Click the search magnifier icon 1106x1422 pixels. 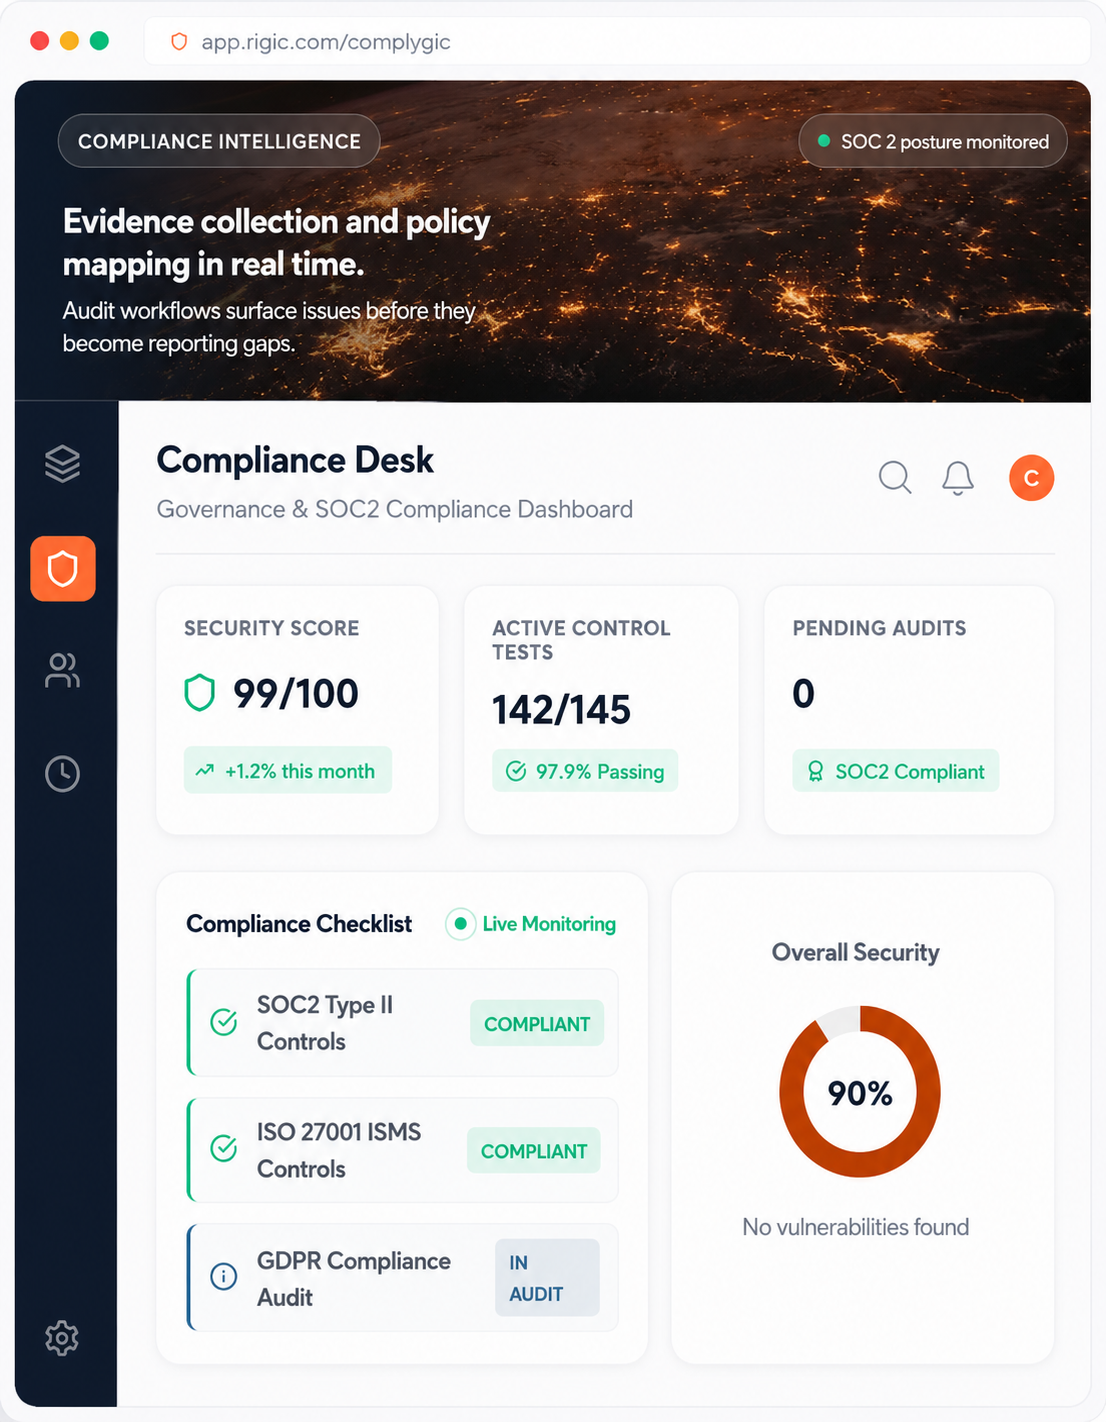(x=895, y=478)
